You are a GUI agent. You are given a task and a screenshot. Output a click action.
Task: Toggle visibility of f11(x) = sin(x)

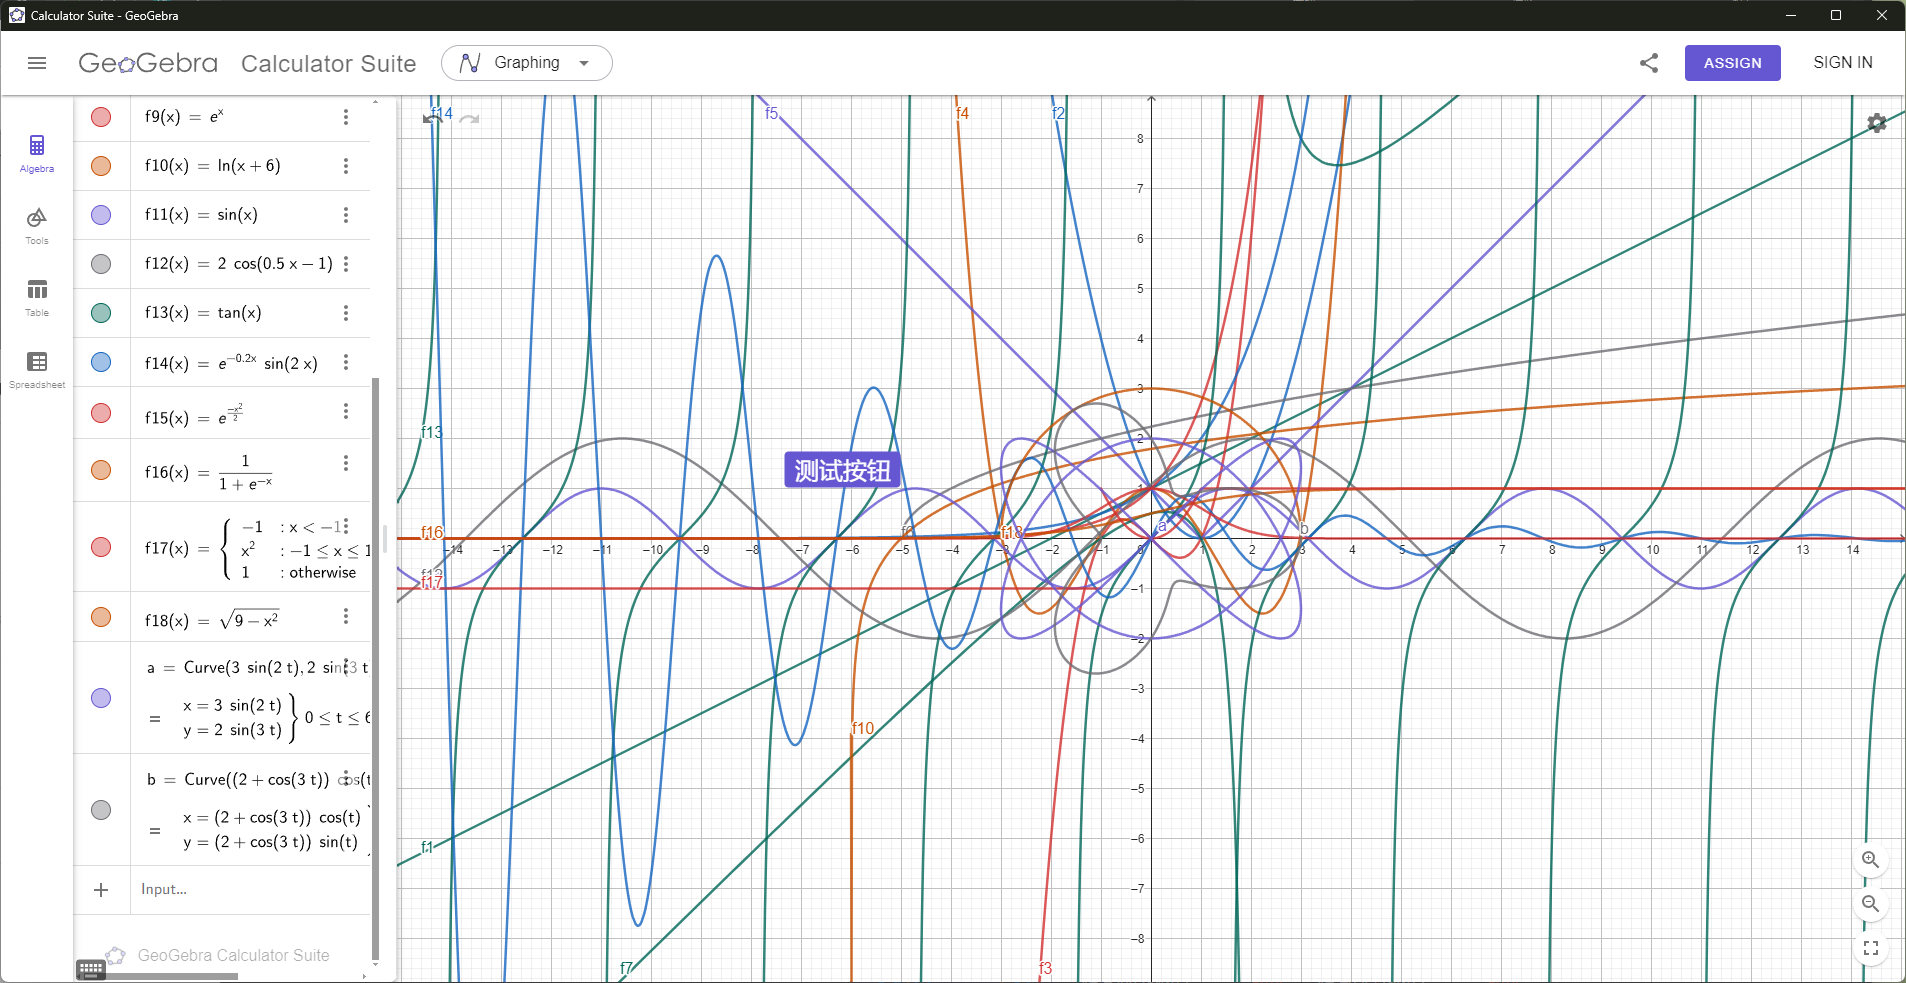pyautogui.click(x=101, y=215)
